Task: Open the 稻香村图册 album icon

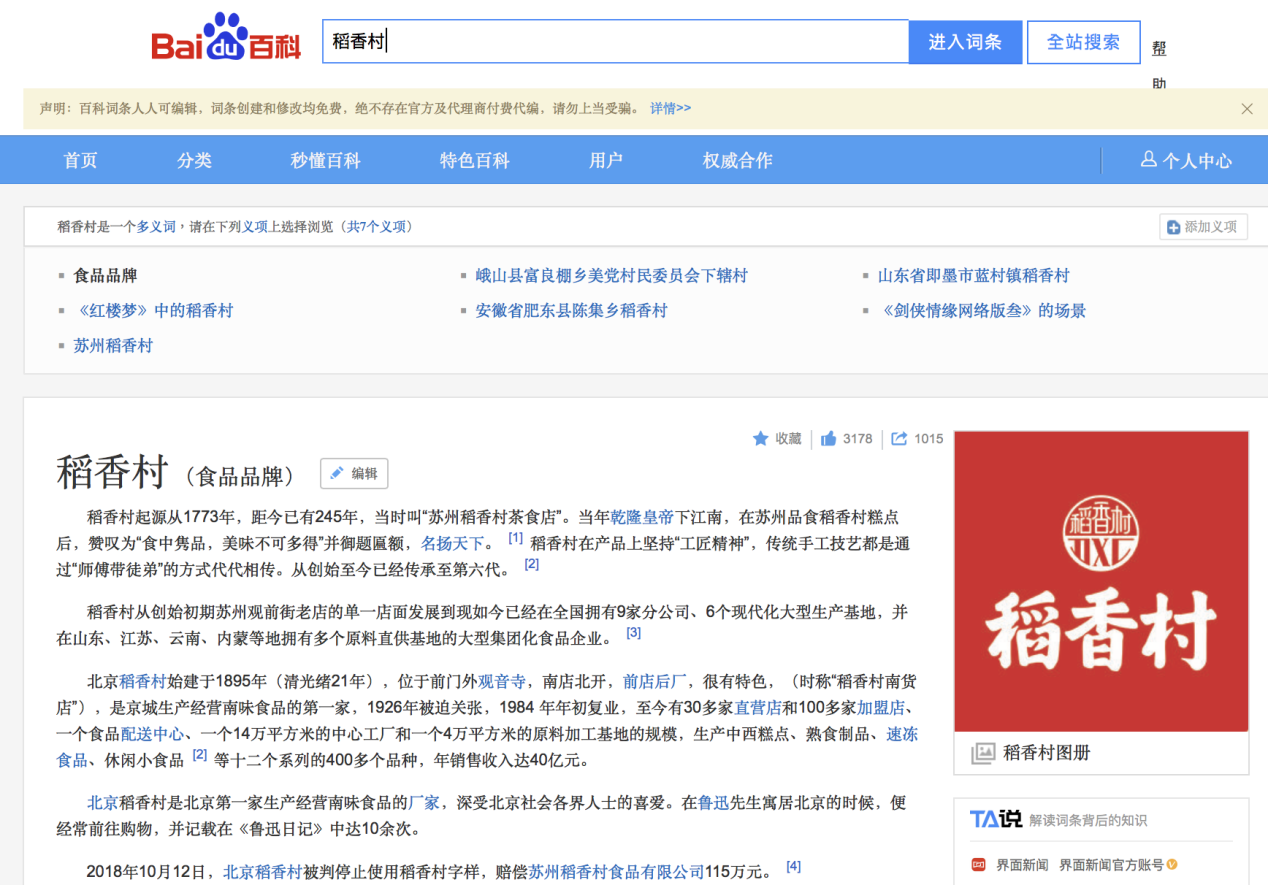Action: [x=985, y=753]
